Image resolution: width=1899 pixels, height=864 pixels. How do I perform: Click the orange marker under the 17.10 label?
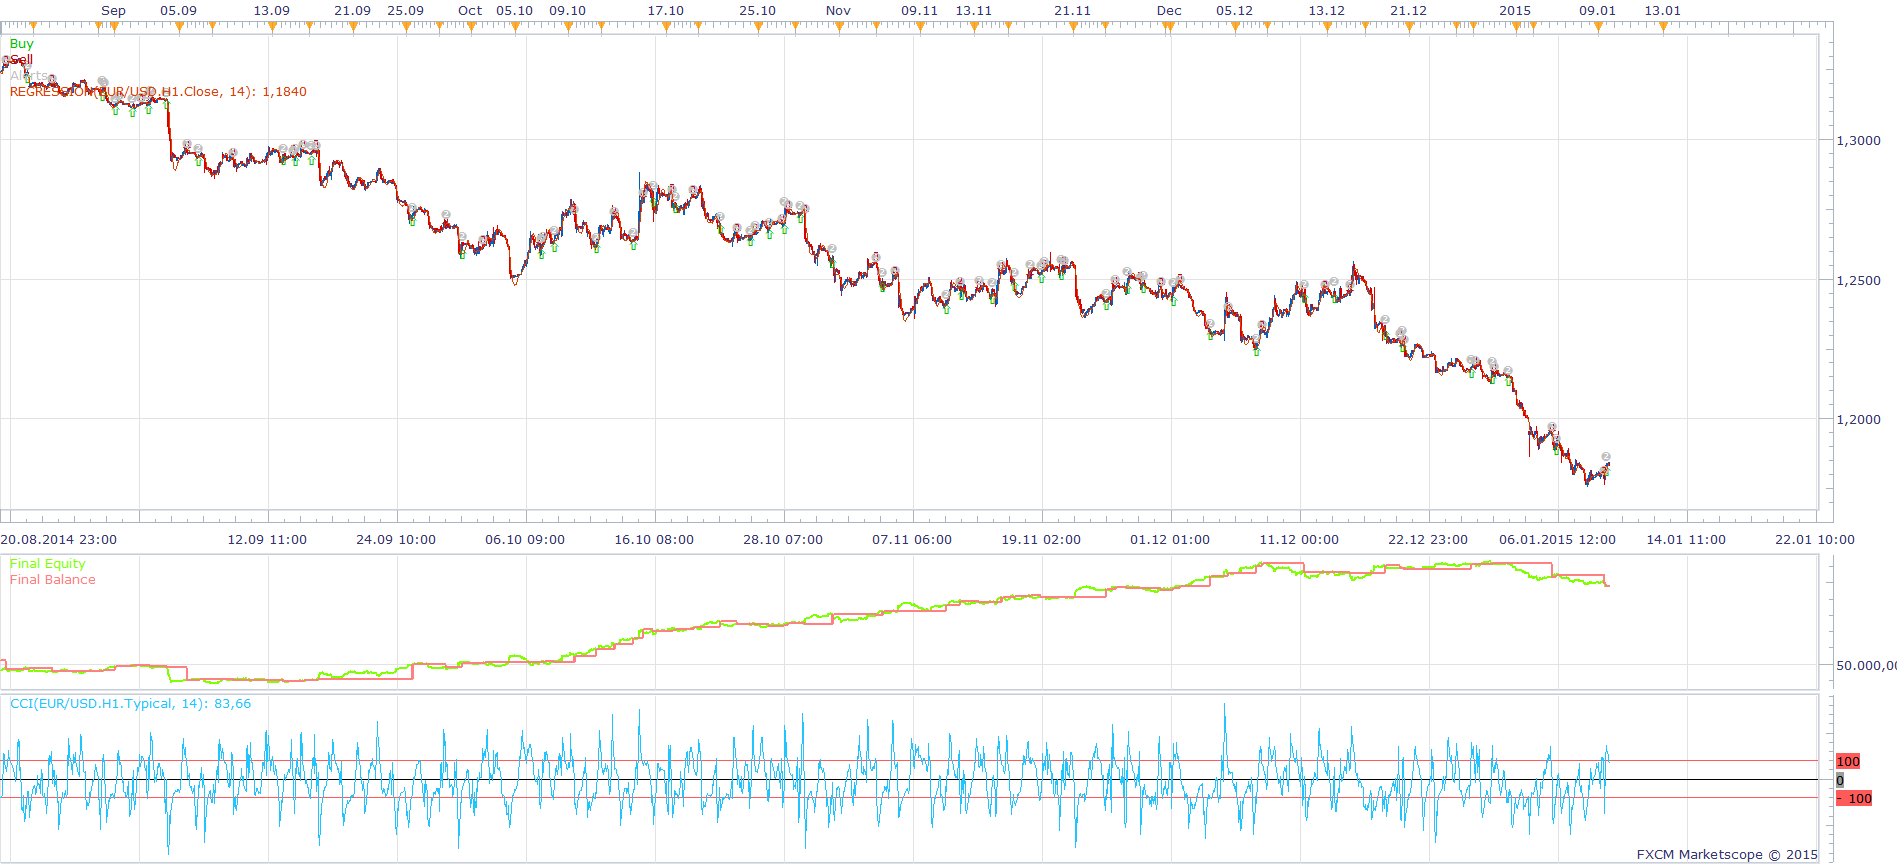pos(666,27)
